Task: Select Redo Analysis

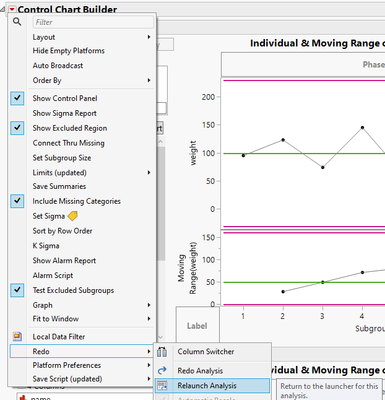Action: coord(200,371)
